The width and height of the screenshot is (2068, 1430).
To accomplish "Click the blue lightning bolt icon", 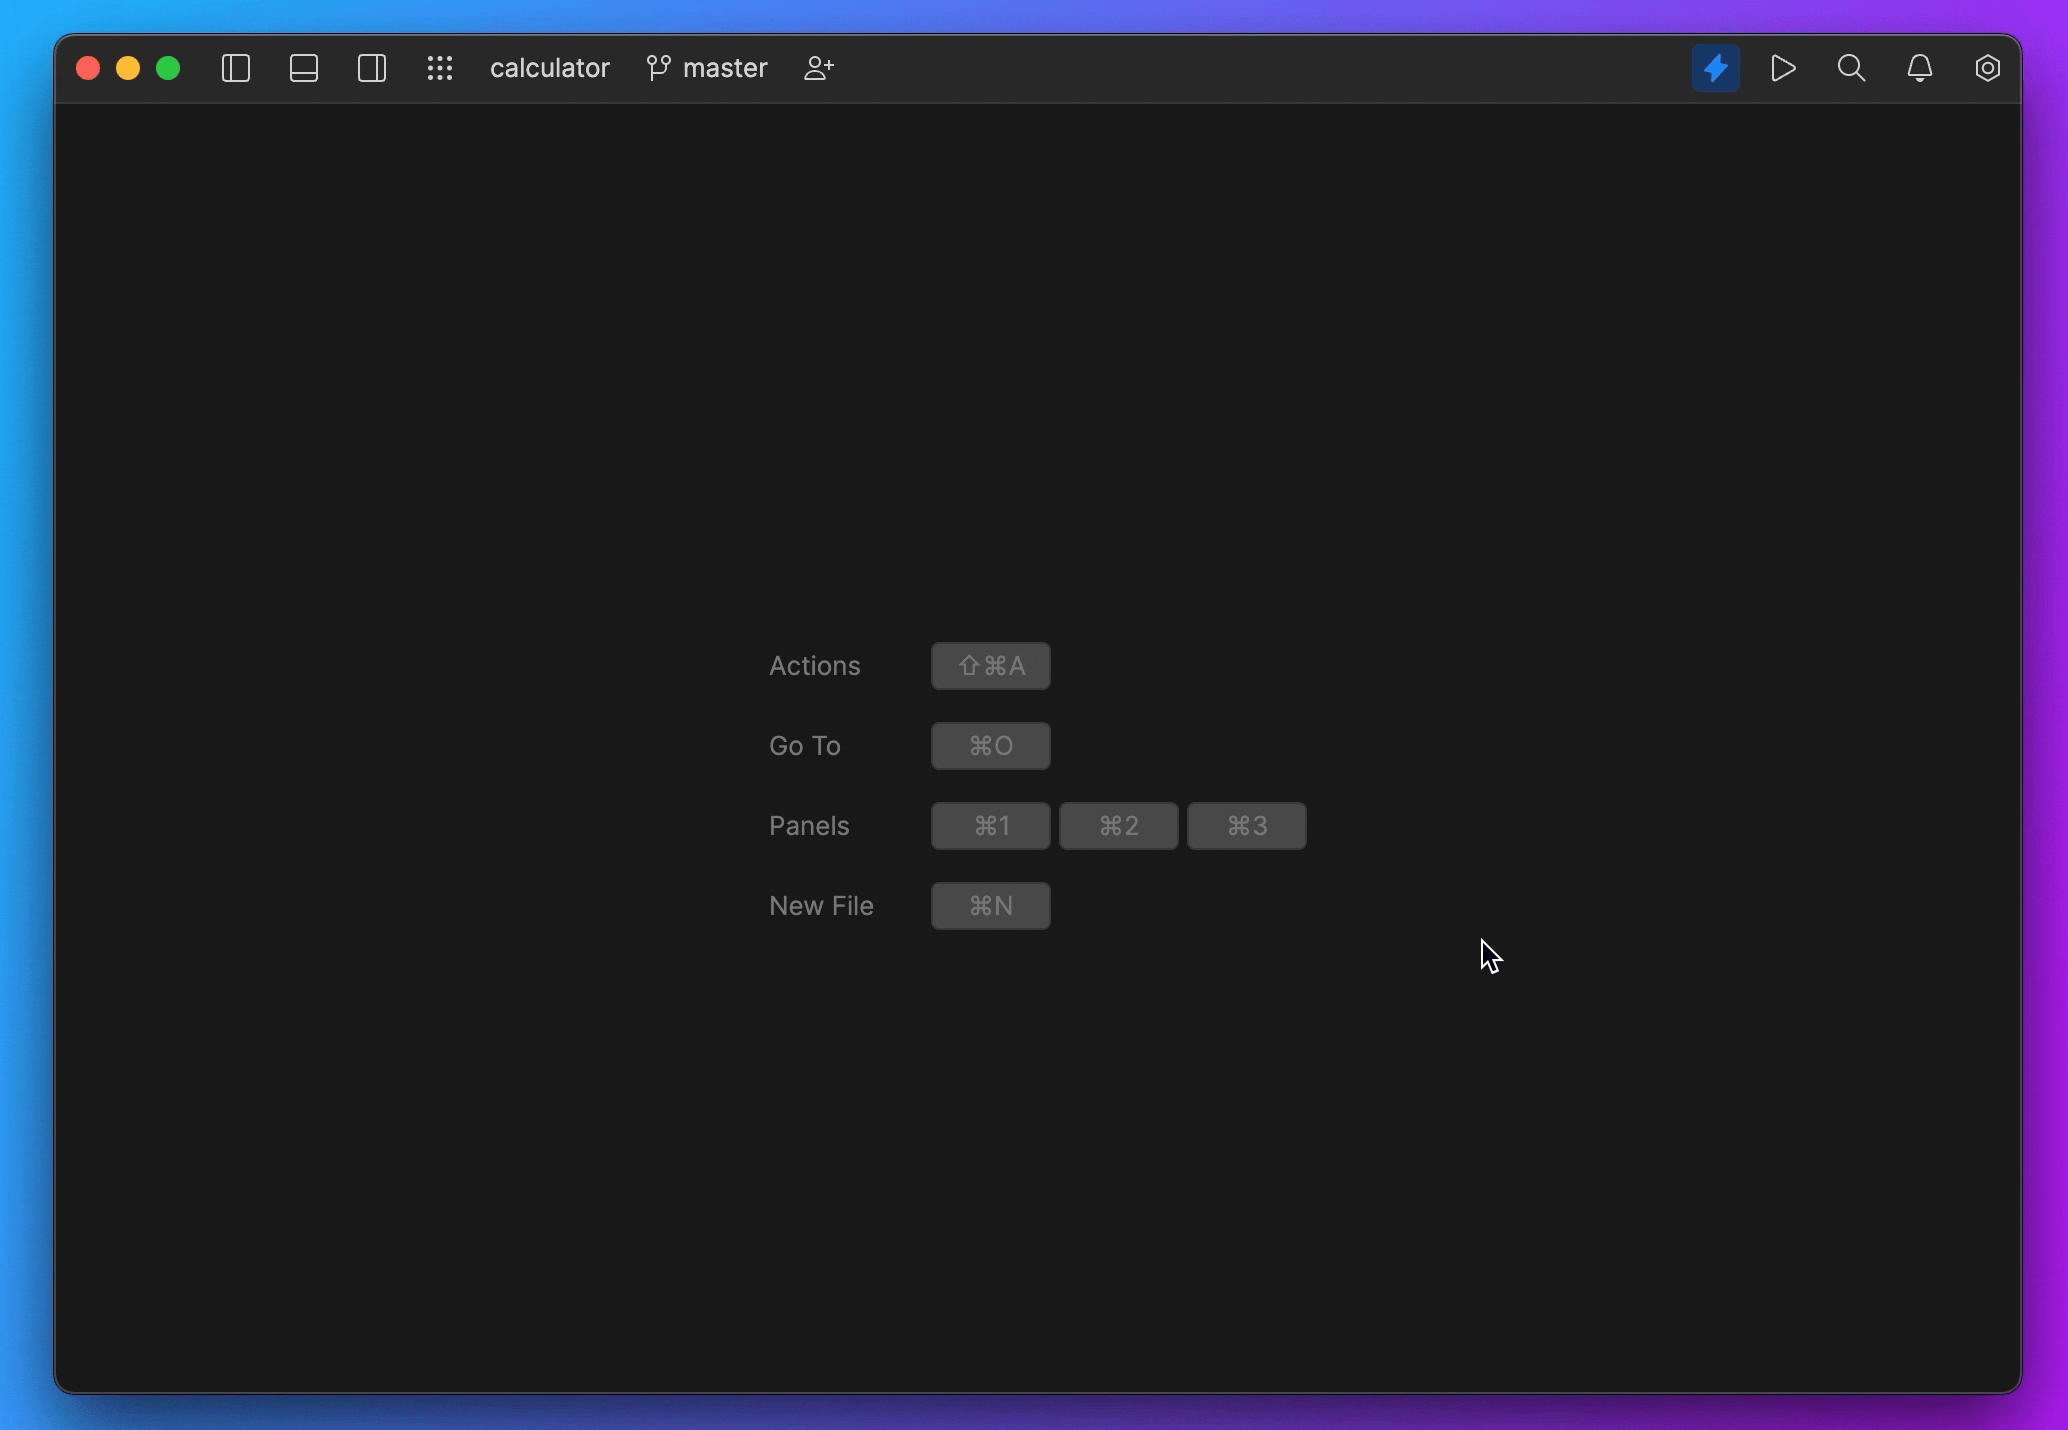I will pyautogui.click(x=1715, y=68).
